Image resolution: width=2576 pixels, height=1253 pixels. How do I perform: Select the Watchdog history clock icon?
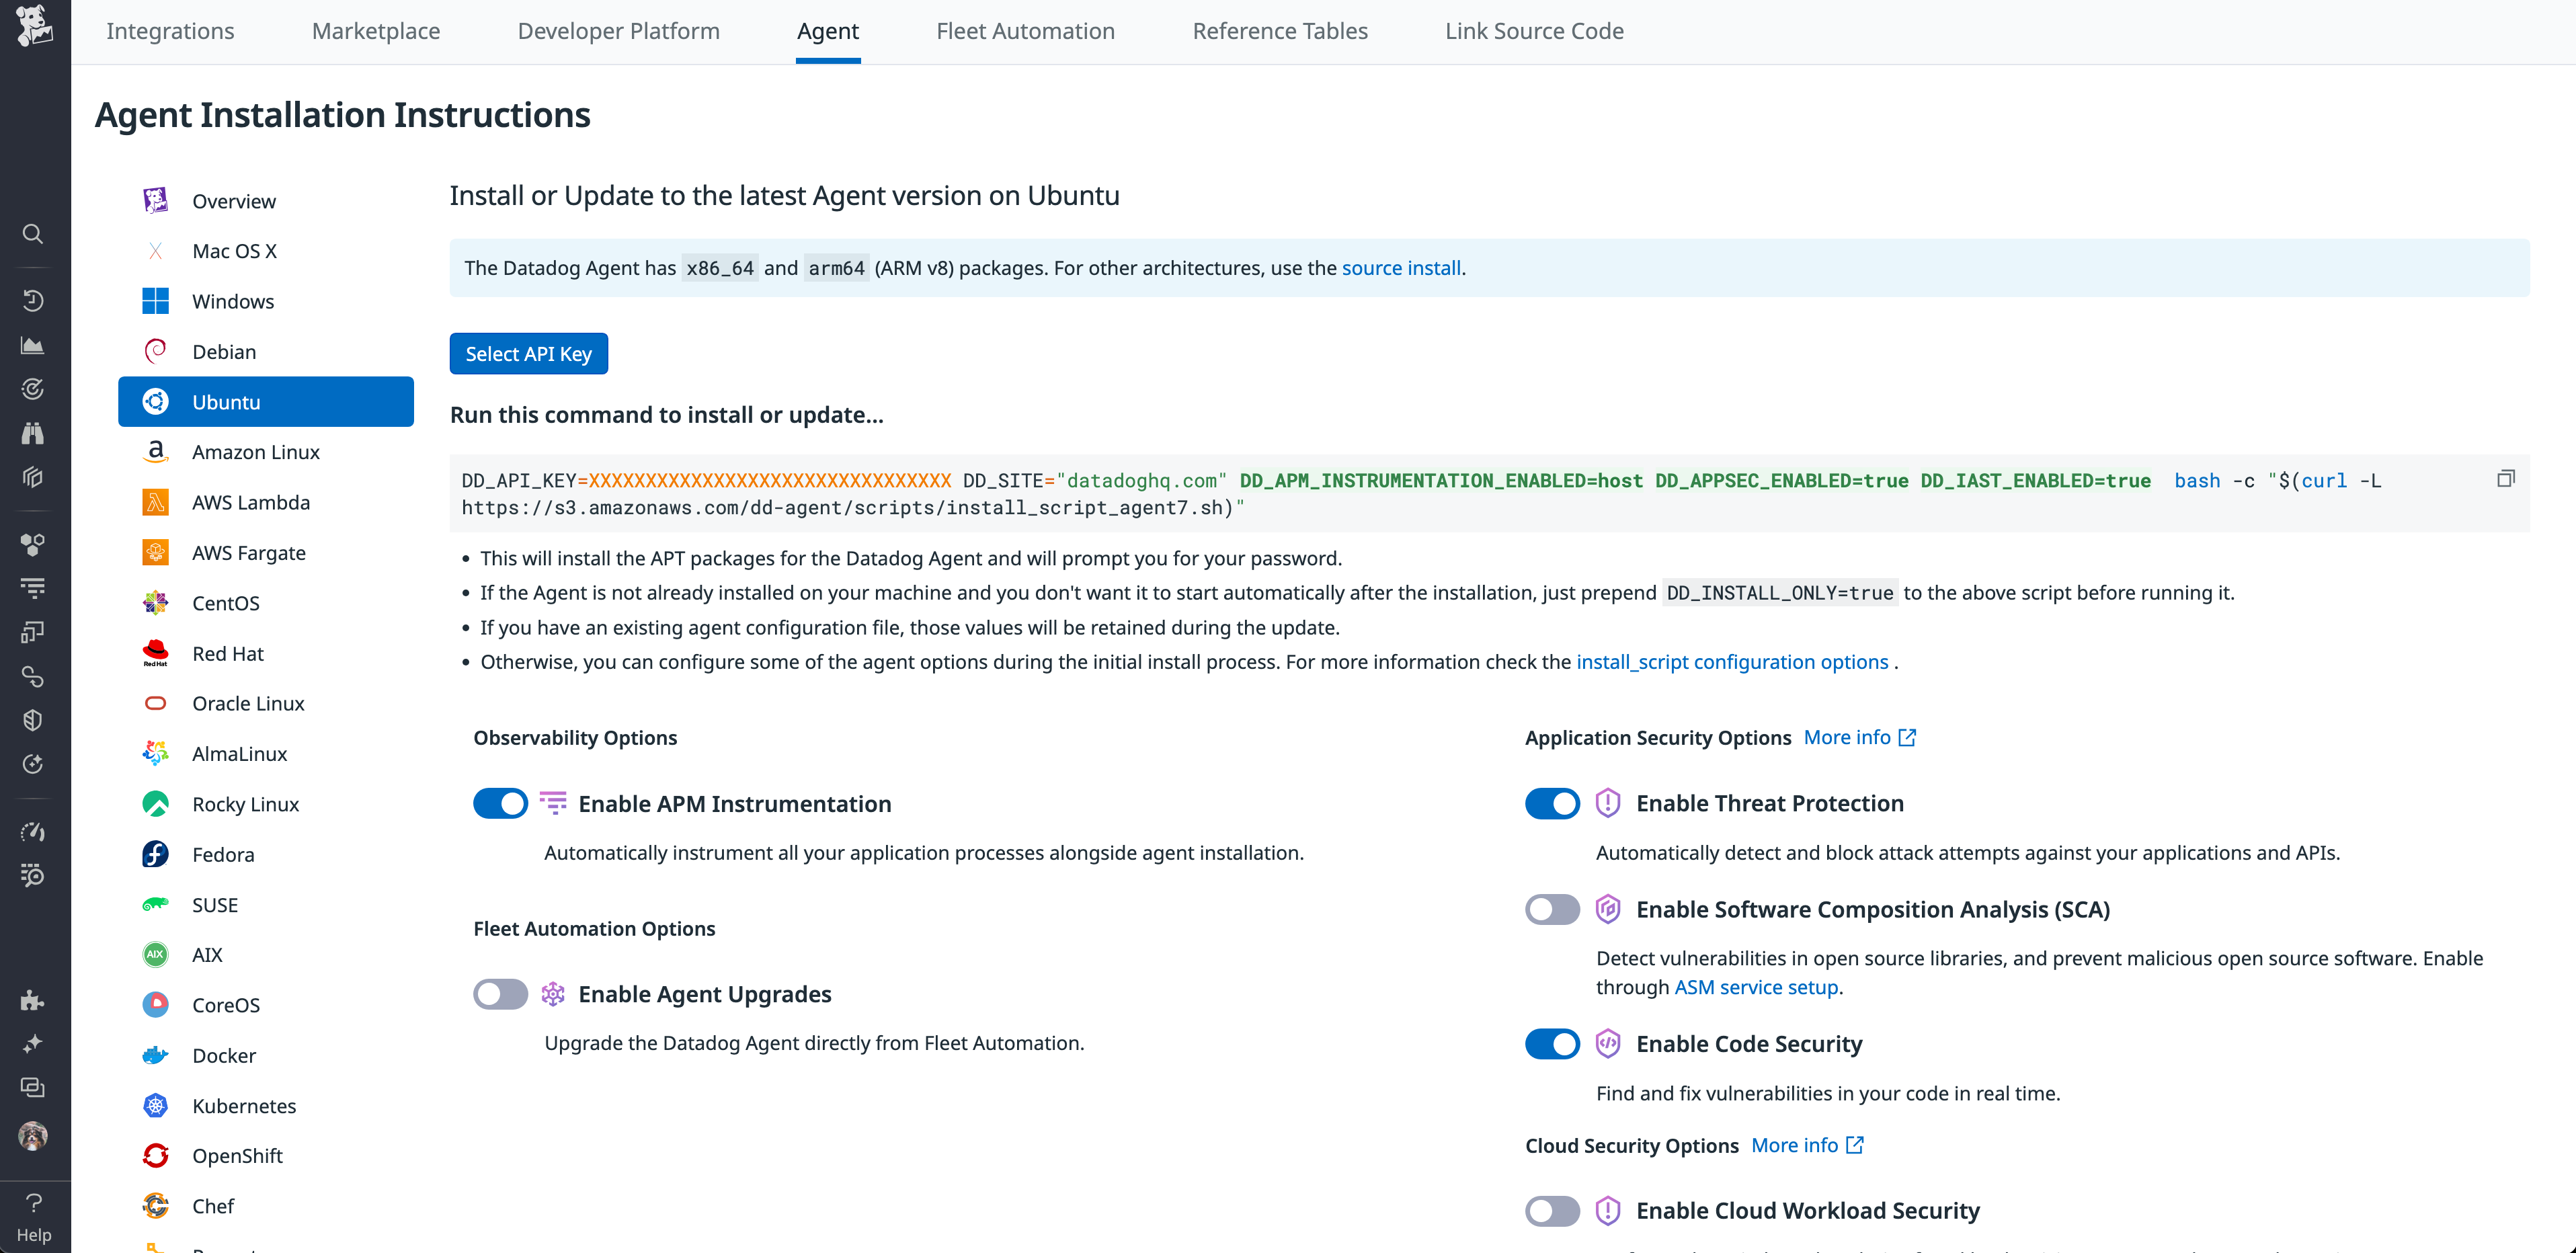click(33, 300)
